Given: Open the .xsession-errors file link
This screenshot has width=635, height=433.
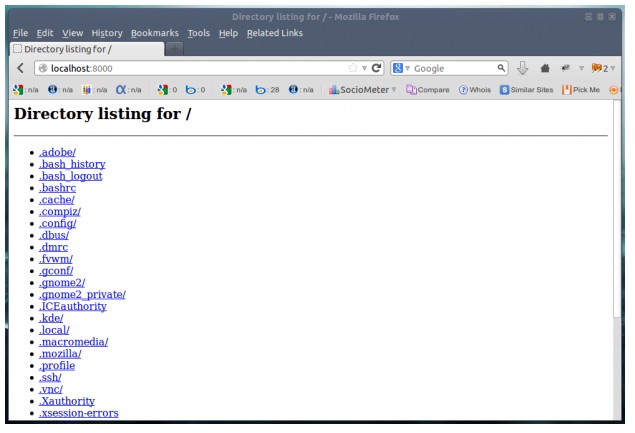Looking at the screenshot, I should 79,413.
